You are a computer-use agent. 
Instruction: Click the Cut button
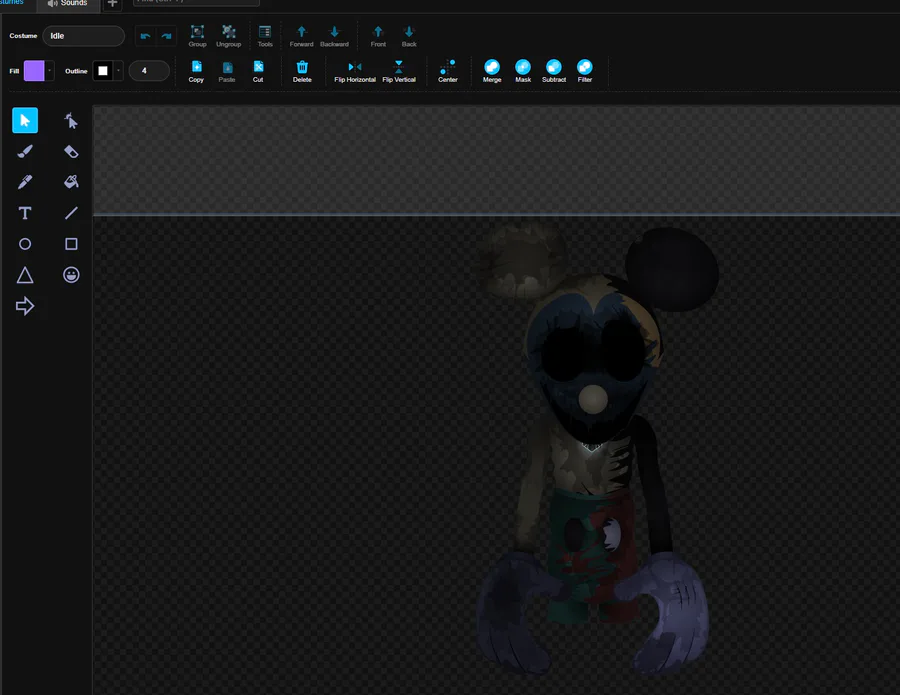pos(258,72)
